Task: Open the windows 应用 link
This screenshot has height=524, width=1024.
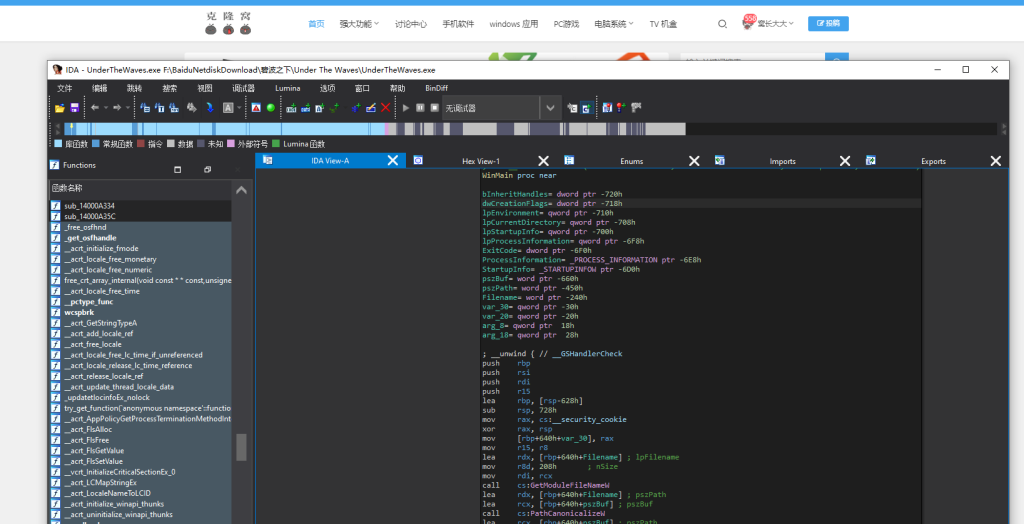Action: click(x=514, y=24)
